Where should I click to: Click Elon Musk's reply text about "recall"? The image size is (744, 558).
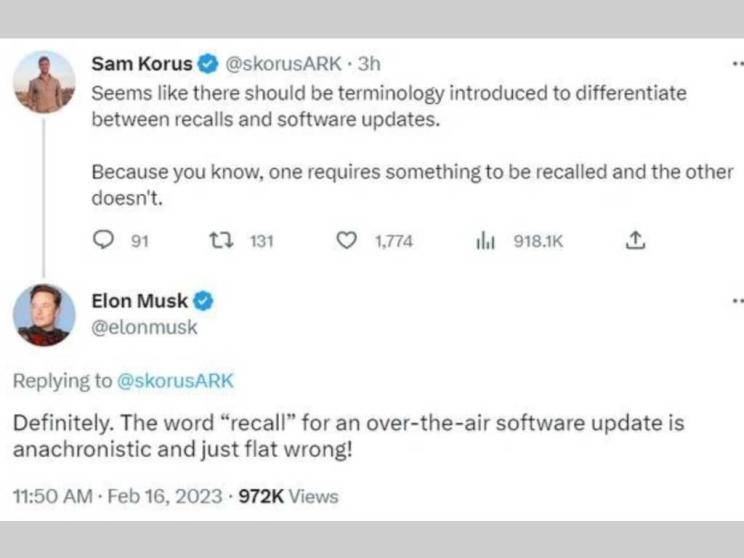click(x=348, y=435)
